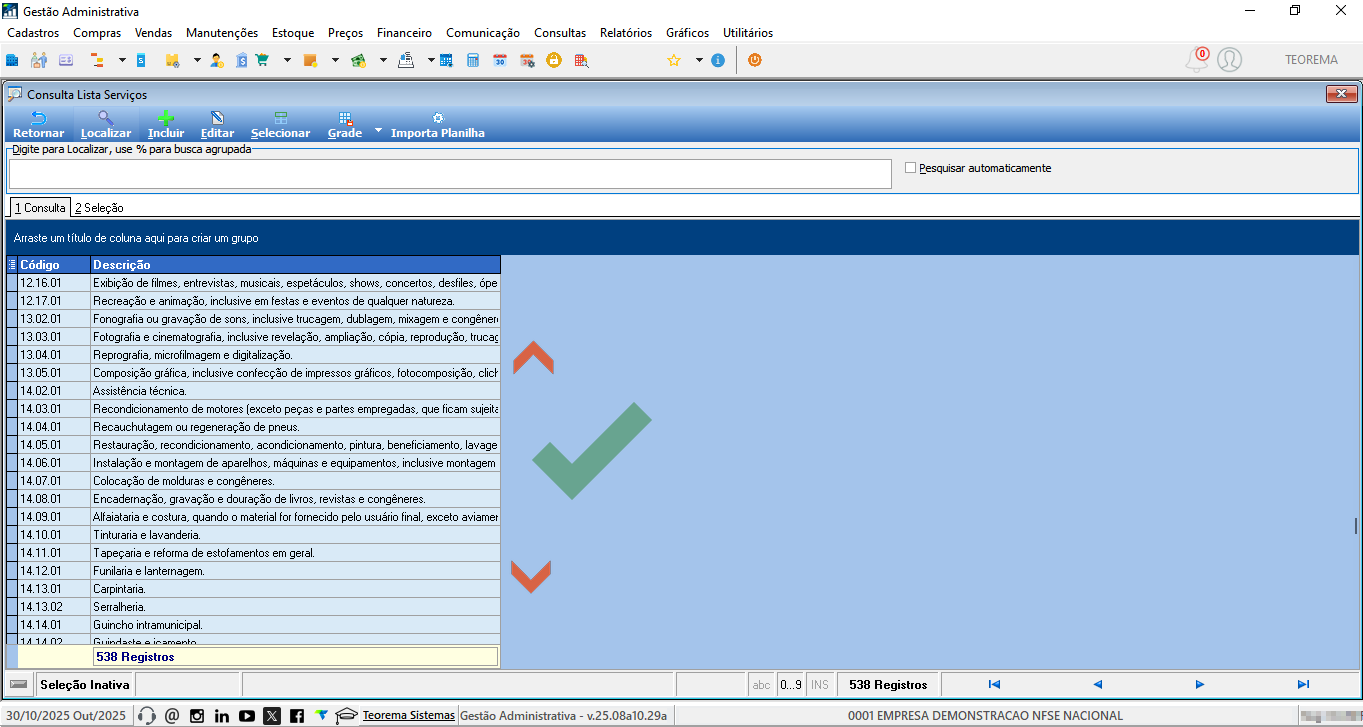1363x727 pixels.
Task: Click the 0...9 numeric filter indicator
Action: click(x=791, y=685)
